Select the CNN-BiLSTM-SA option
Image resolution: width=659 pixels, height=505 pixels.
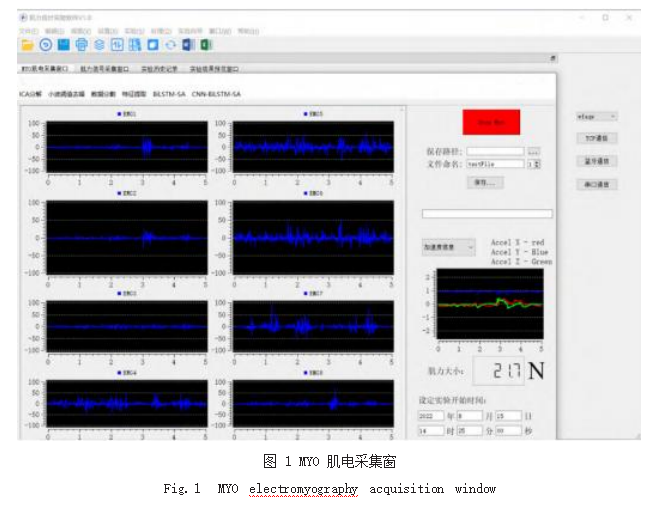point(216,94)
